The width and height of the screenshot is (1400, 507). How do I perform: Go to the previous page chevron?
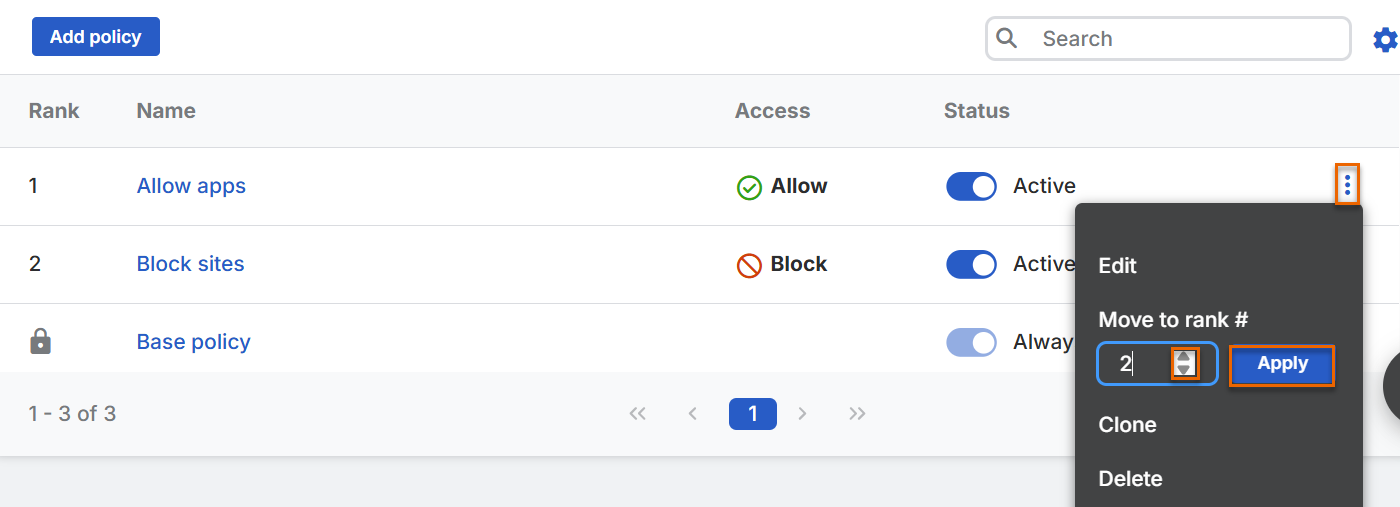[x=692, y=414]
